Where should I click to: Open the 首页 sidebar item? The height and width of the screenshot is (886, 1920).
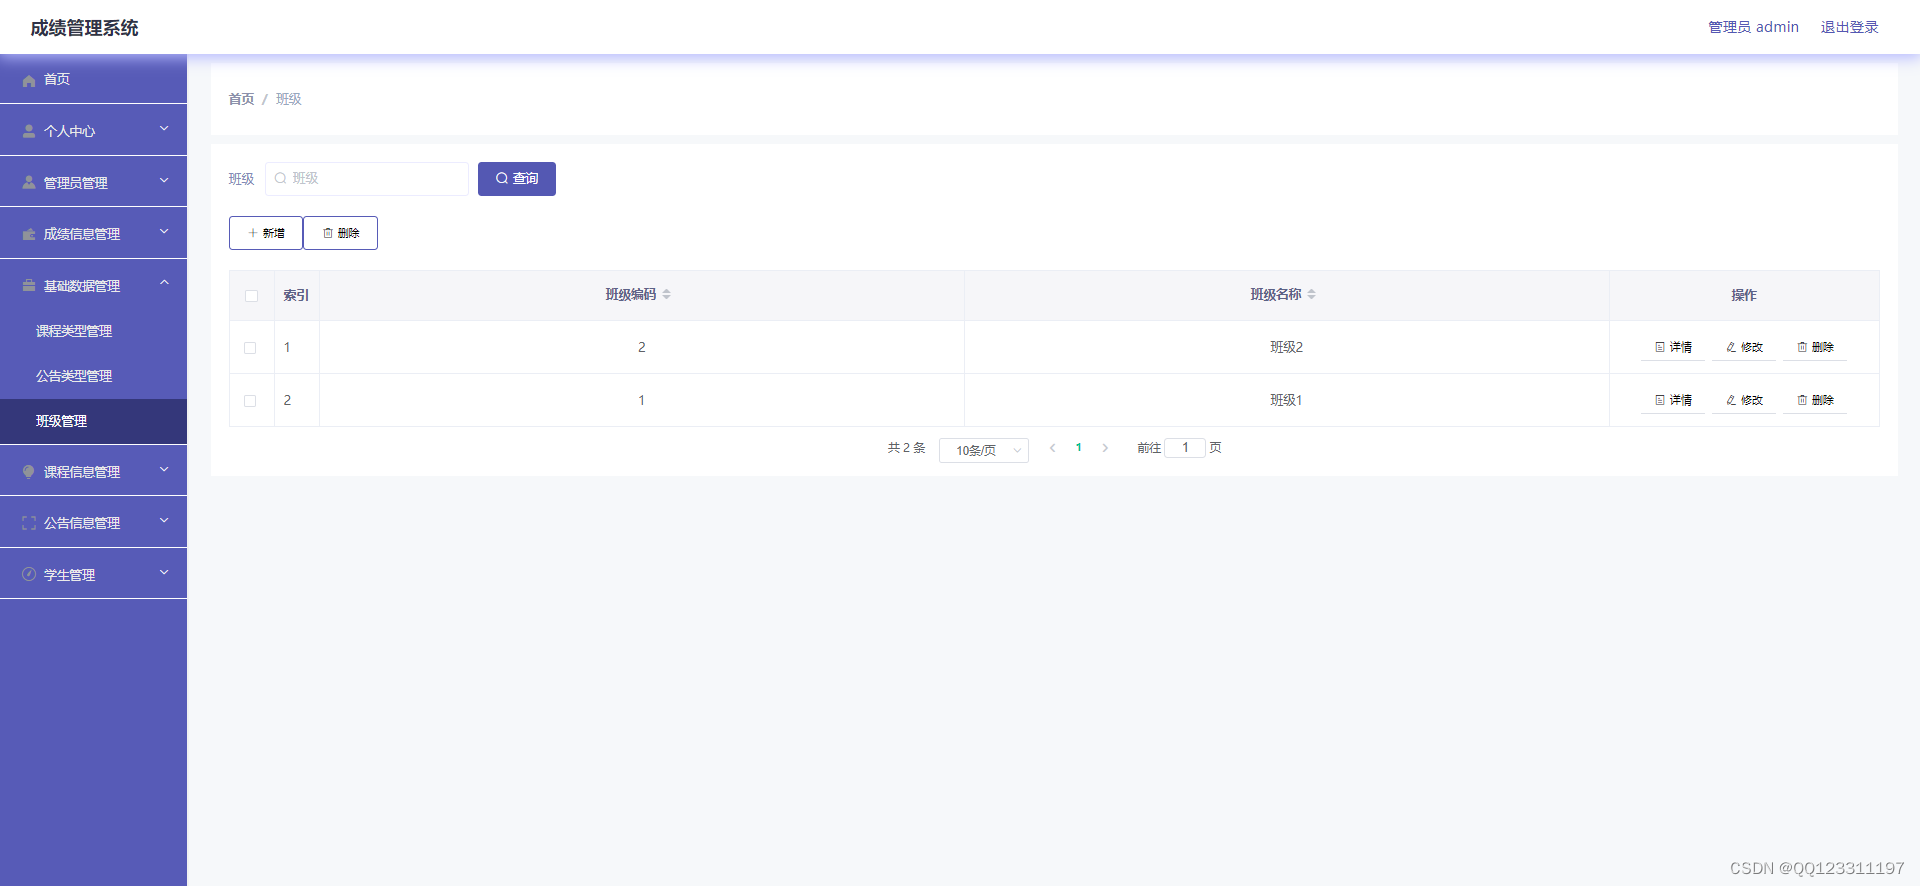93,79
